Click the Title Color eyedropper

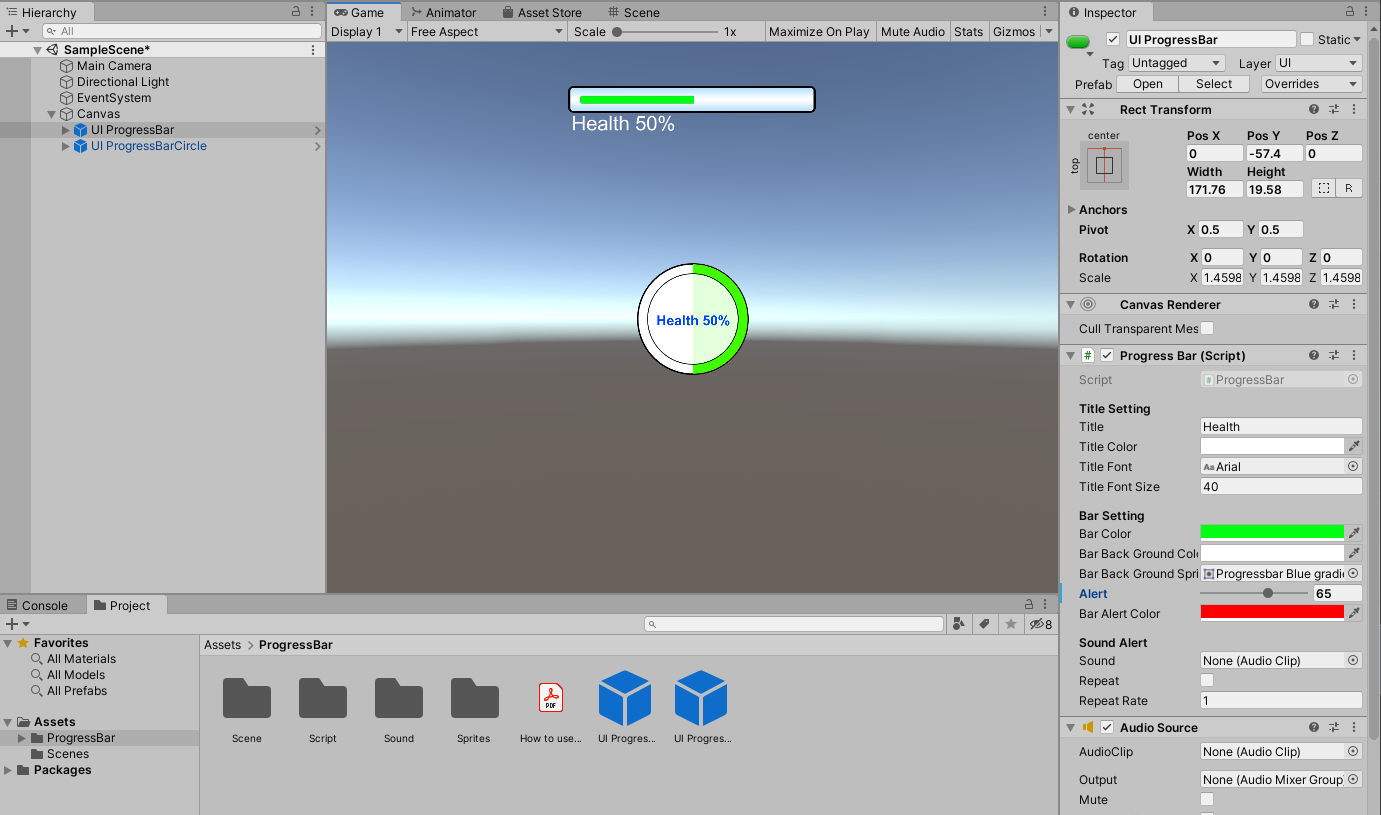click(1354, 447)
